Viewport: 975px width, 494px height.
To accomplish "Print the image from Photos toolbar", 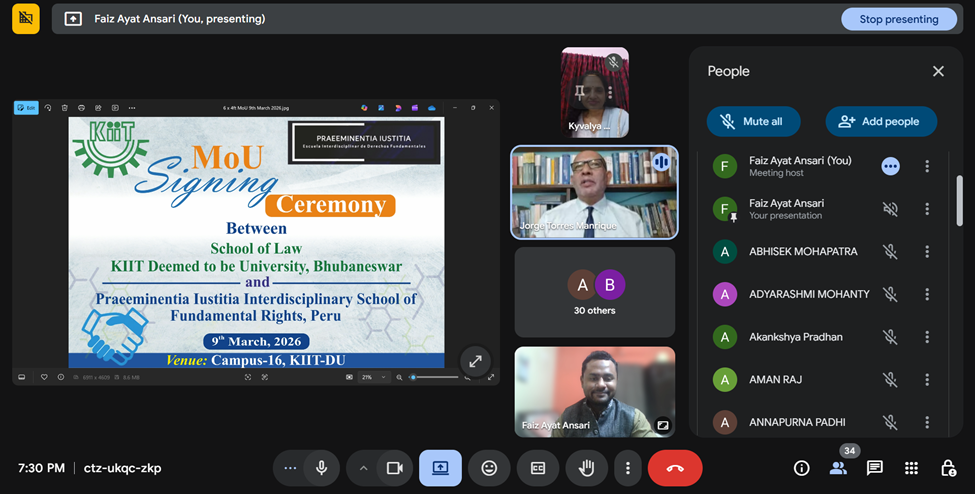I will tap(81, 108).
